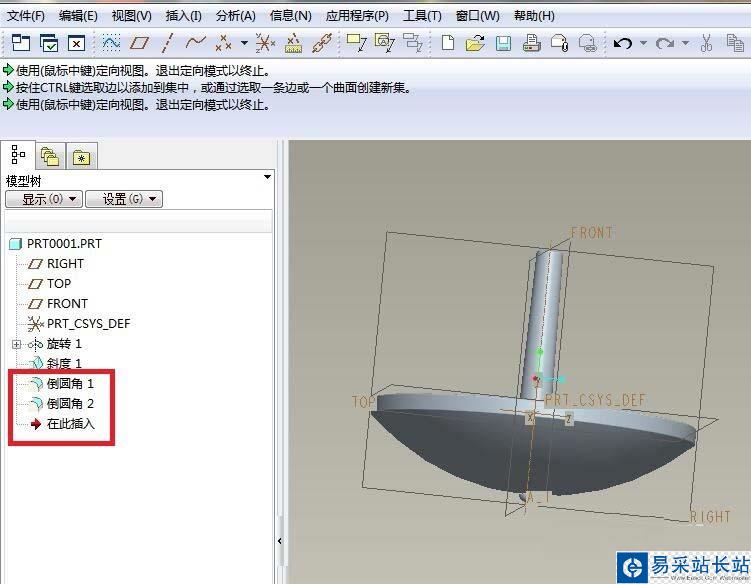Switch to the model tree navigator tab
The height and width of the screenshot is (584, 751).
(x=18, y=155)
